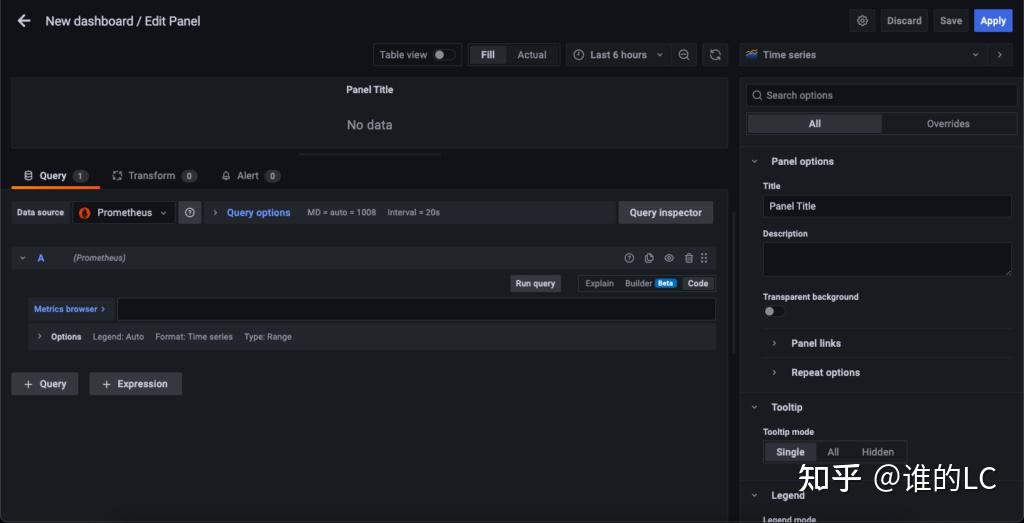Delete query A with trash icon
1024x523 pixels.
click(x=688, y=258)
